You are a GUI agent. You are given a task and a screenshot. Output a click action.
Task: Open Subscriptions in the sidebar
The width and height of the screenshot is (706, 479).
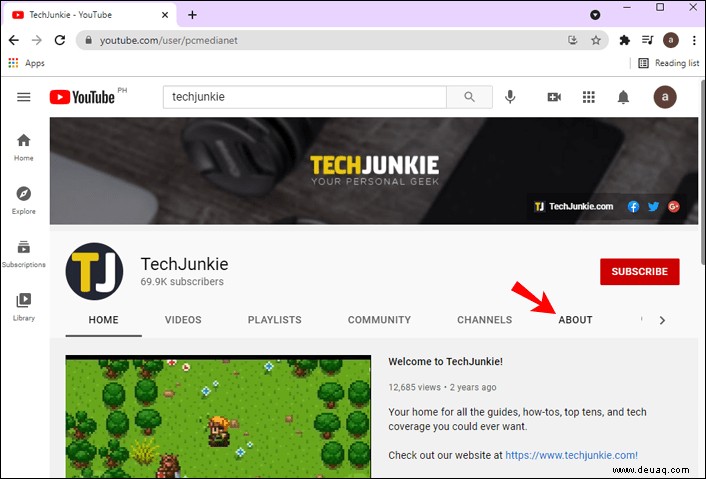coord(23,254)
